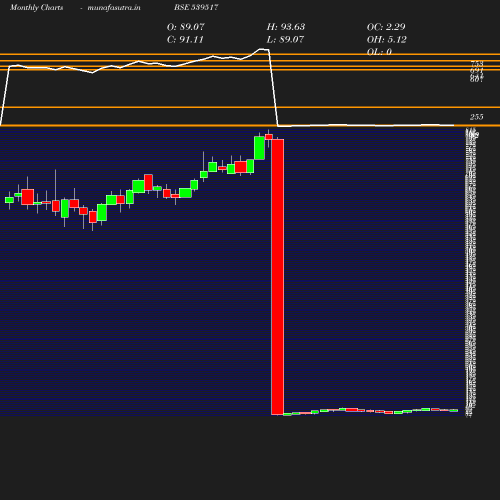Click the 'BSE 539517' symbol label

click(x=196, y=7)
